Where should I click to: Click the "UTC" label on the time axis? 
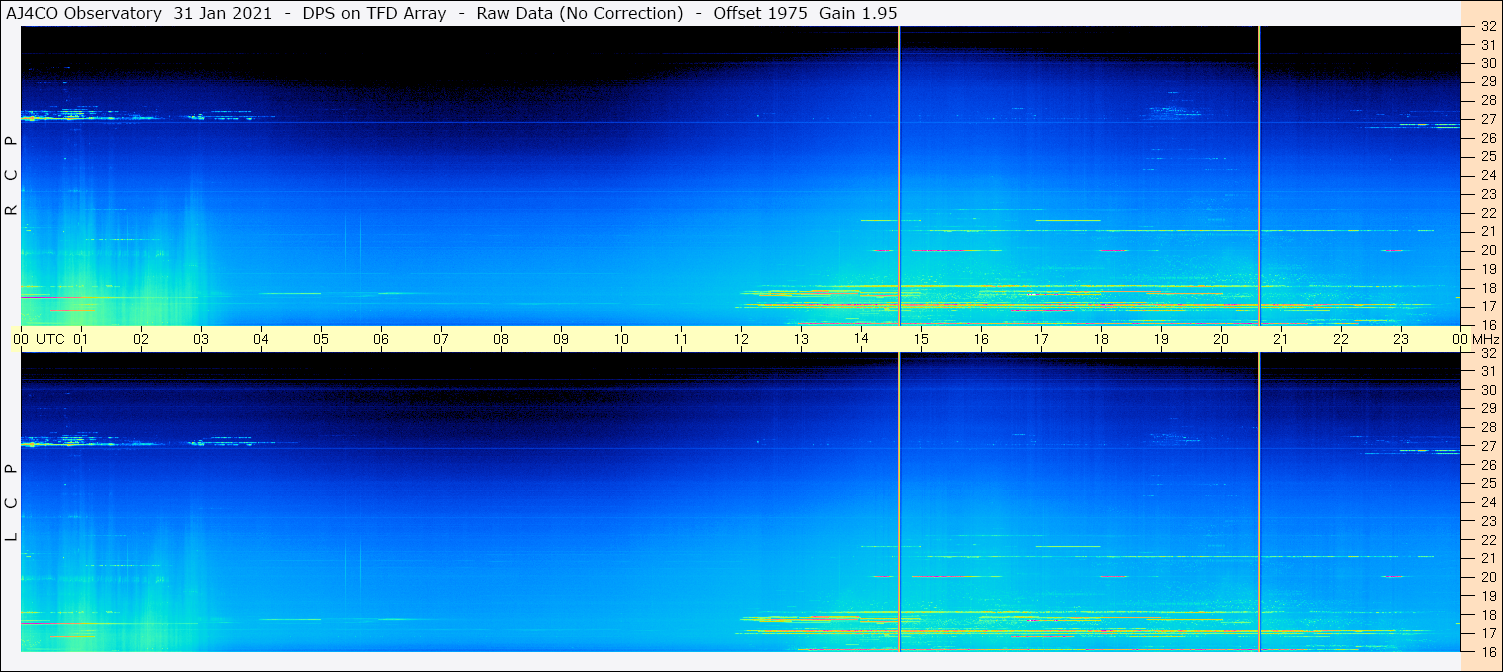(50, 339)
